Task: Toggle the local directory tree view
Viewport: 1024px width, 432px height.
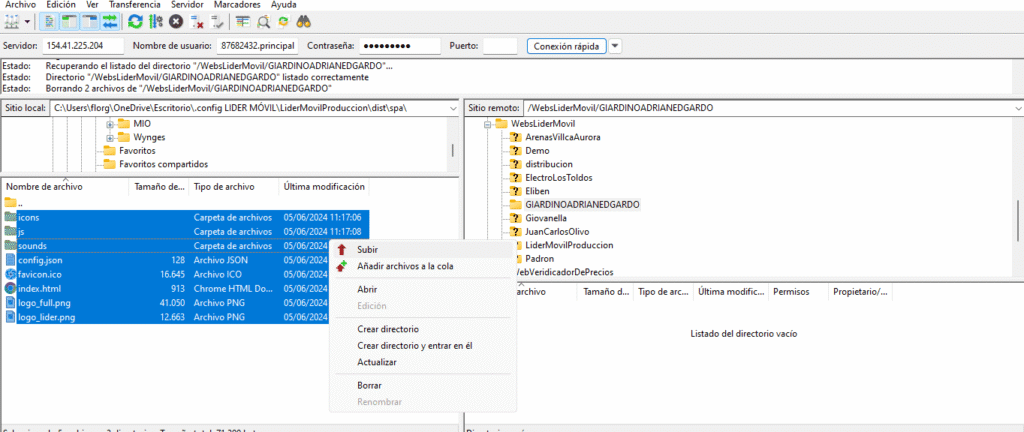Action: (70, 21)
